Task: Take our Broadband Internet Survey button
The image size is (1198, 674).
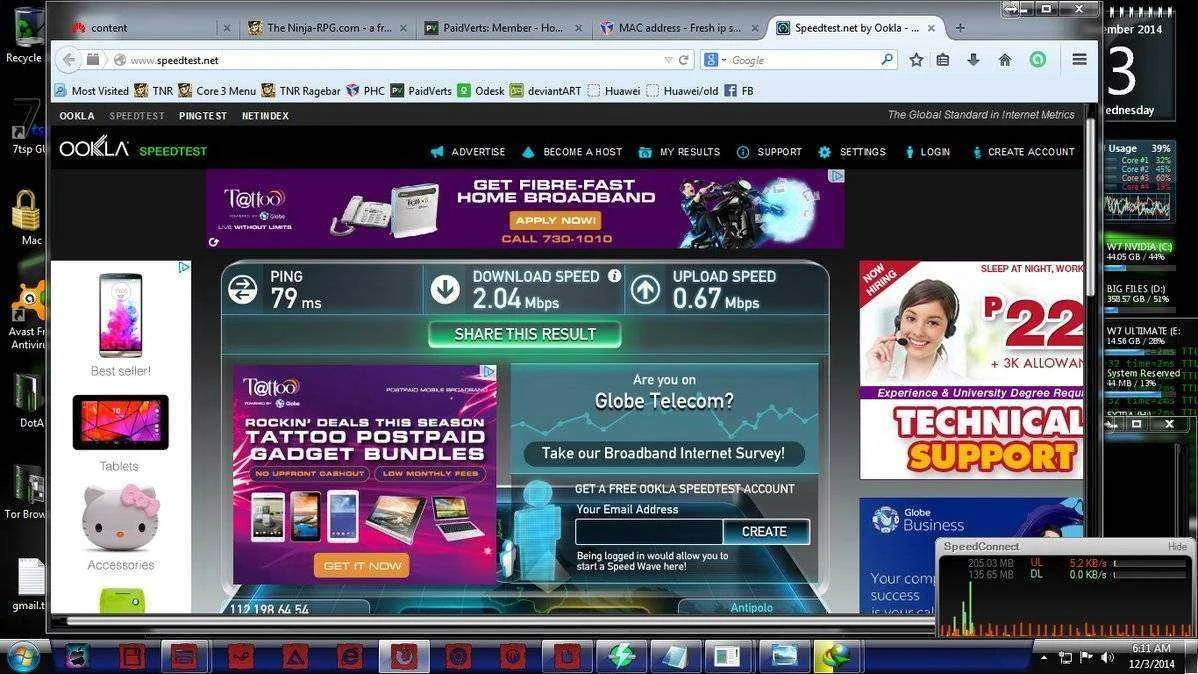Action: pyautogui.click(x=663, y=453)
